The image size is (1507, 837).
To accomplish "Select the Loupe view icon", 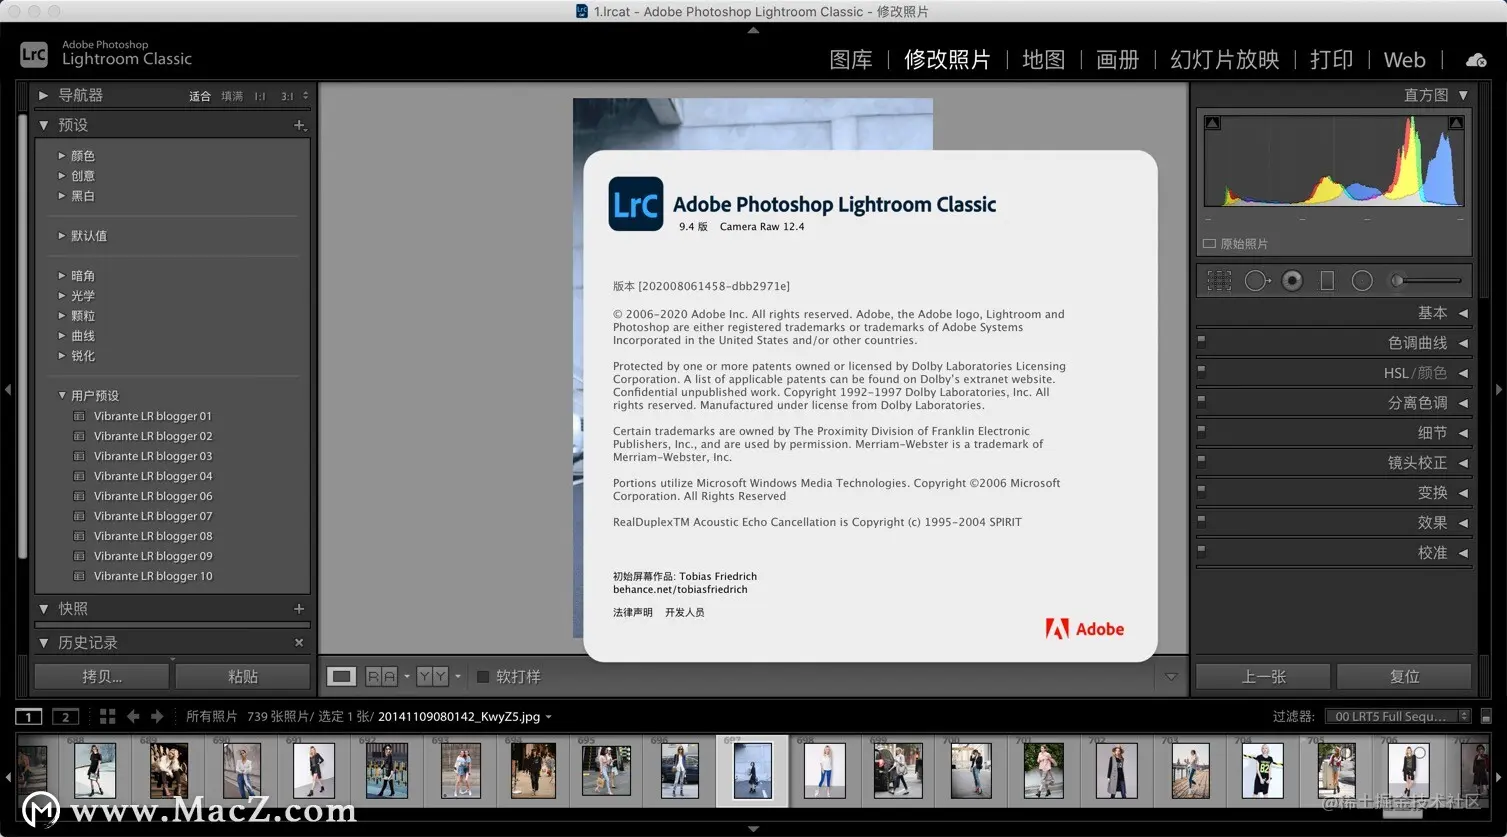I will (341, 677).
